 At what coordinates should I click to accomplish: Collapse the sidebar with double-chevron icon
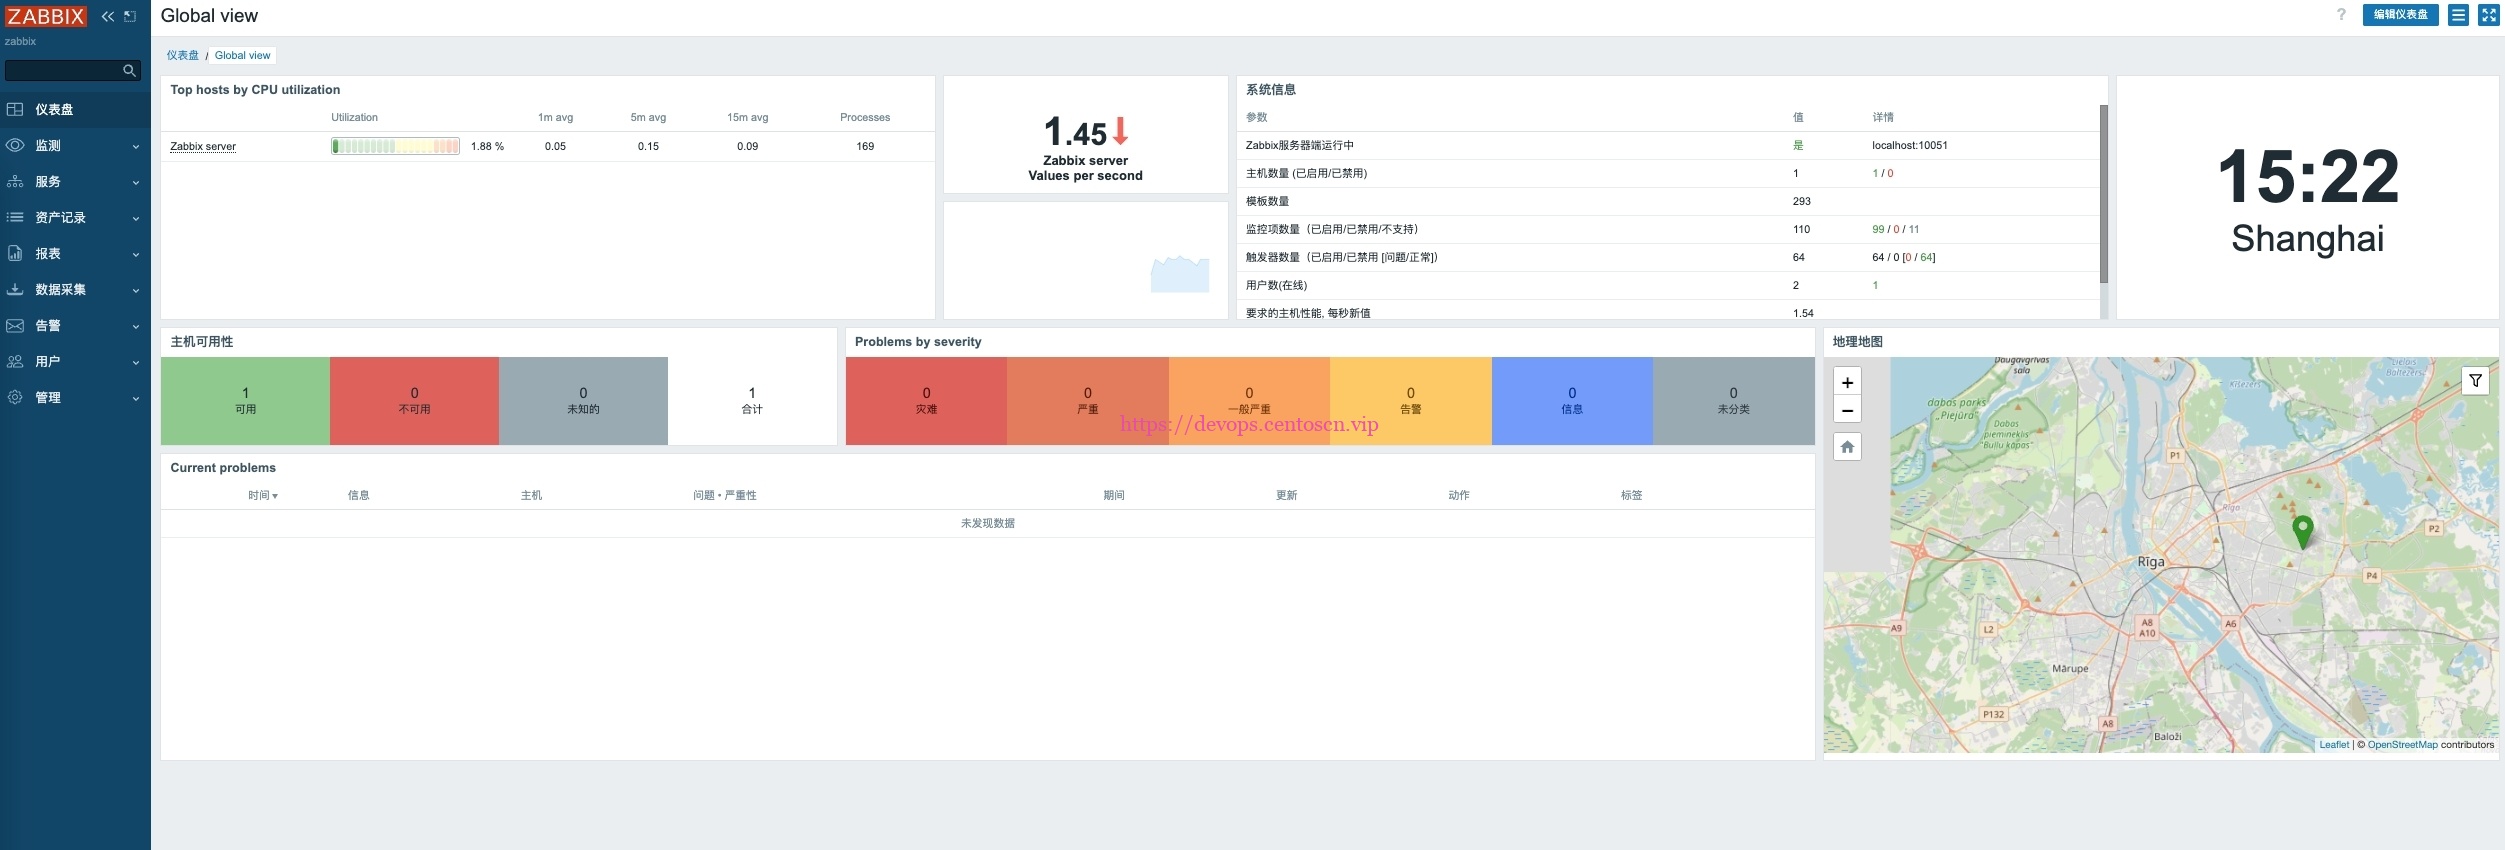(x=108, y=16)
